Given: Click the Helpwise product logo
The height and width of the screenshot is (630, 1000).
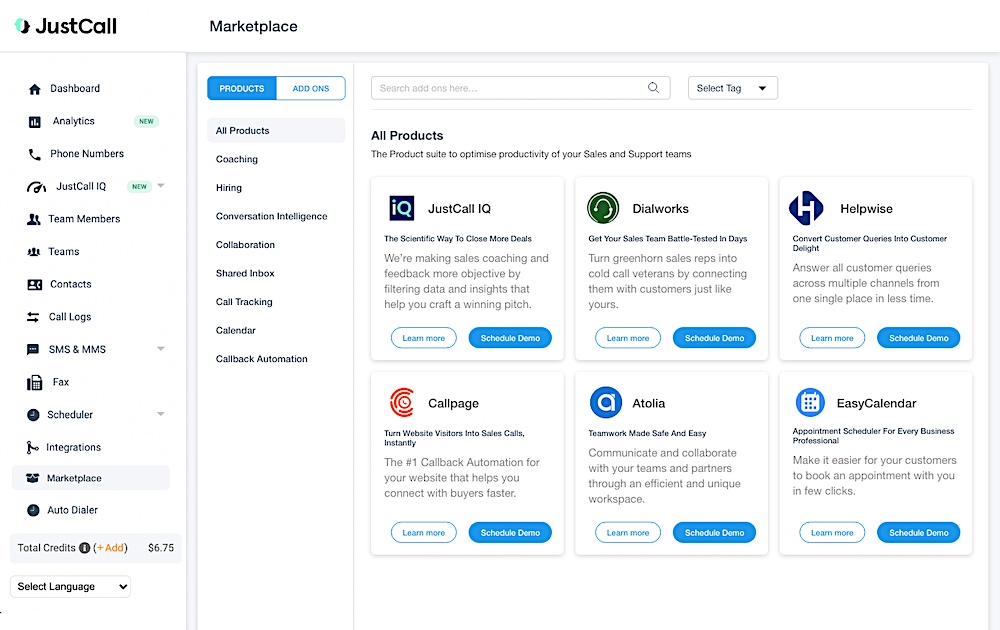Looking at the screenshot, I should point(805,208).
